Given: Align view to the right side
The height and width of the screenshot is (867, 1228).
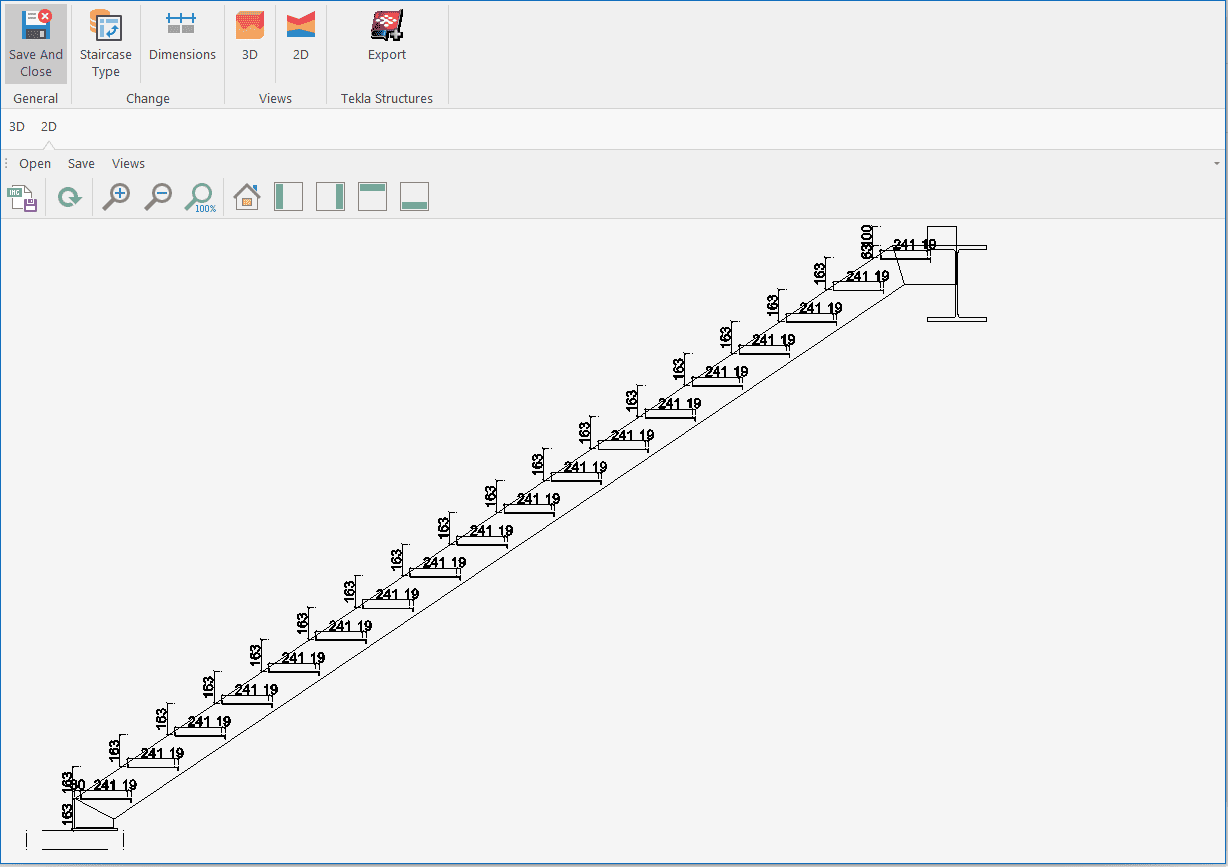Looking at the screenshot, I should 330,197.
